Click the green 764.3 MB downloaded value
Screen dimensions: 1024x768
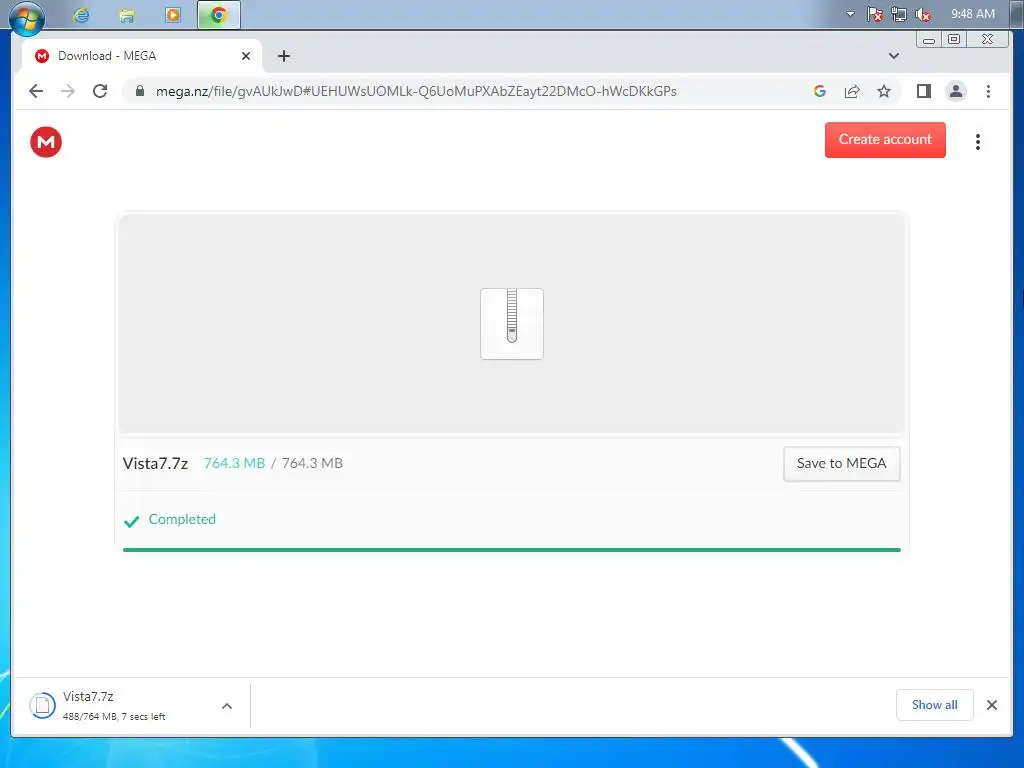pyautogui.click(x=234, y=464)
